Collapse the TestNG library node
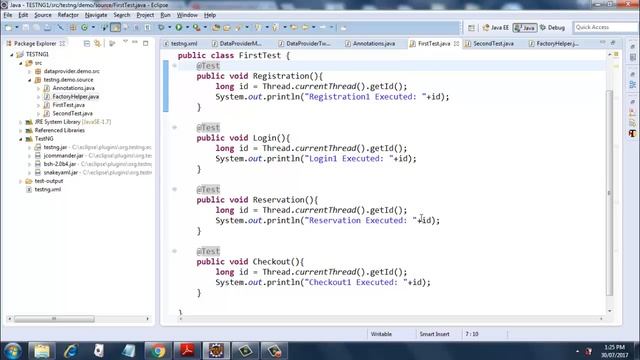 (x=20, y=139)
